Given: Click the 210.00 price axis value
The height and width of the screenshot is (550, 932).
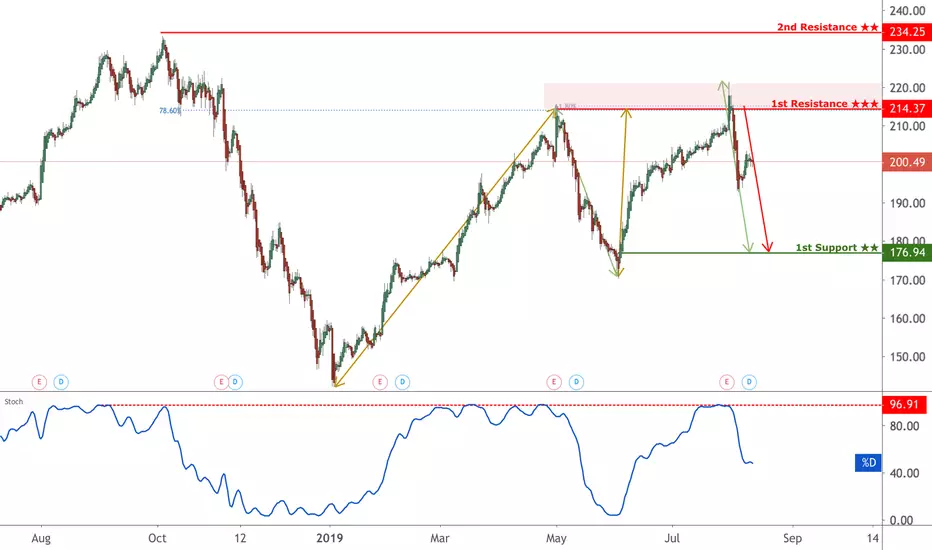Looking at the screenshot, I should click(907, 126).
